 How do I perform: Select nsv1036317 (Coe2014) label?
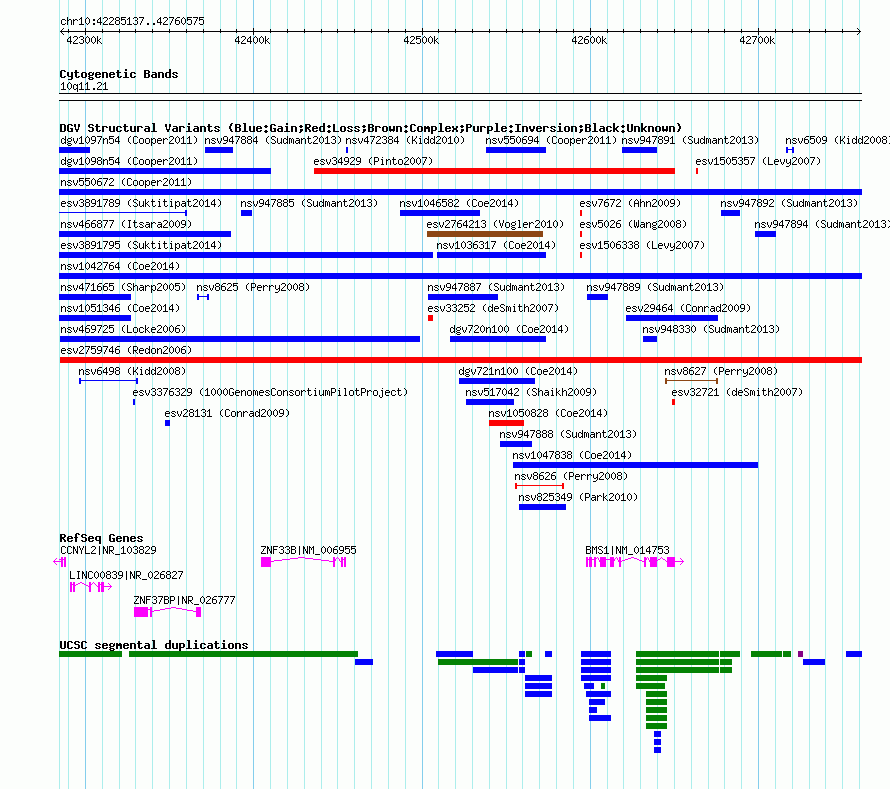click(496, 245)
